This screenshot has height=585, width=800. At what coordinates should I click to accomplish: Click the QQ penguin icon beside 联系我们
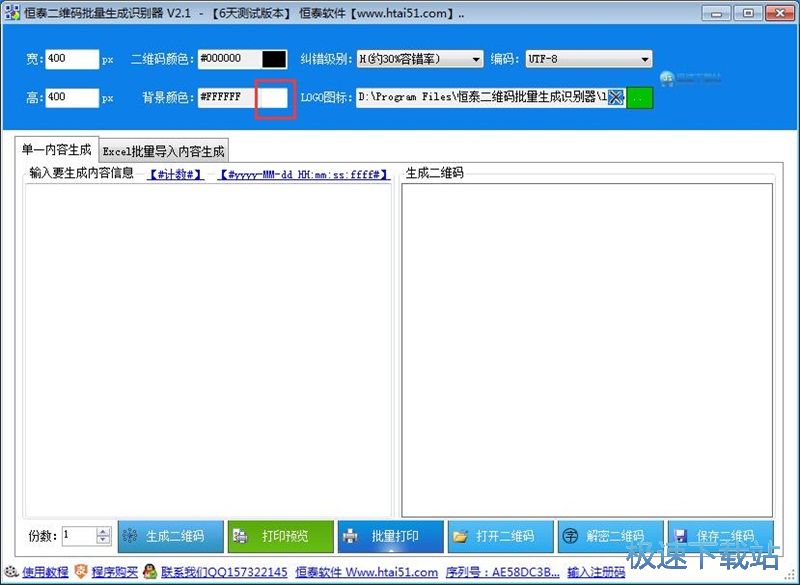(150, 572)
